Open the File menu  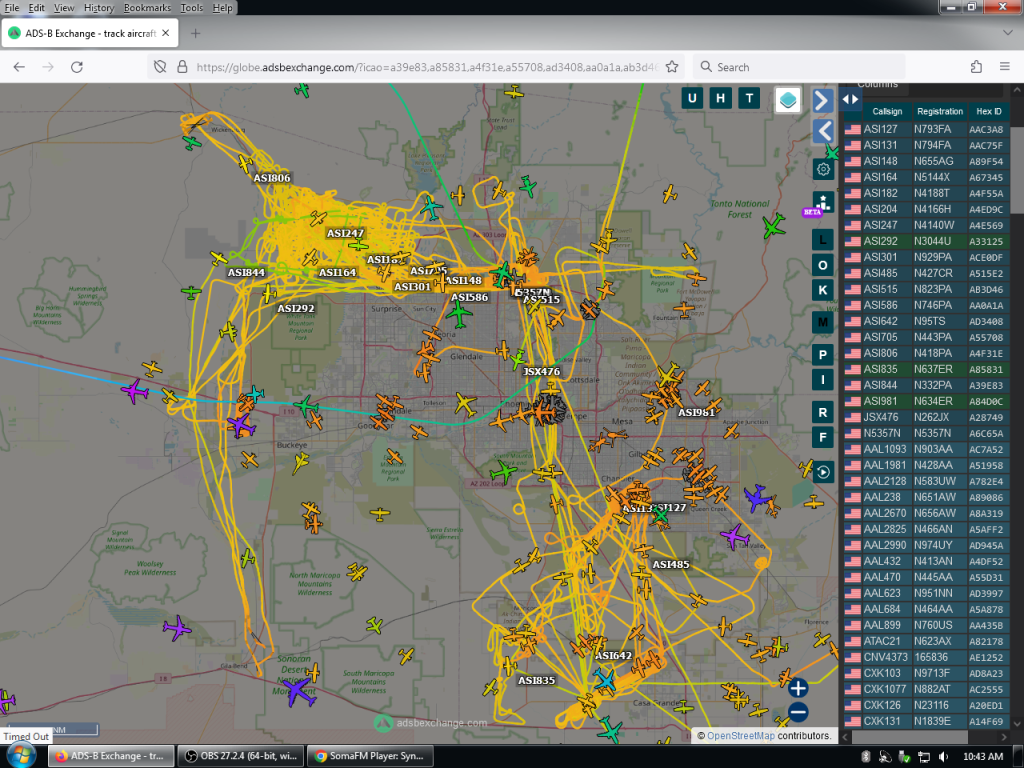point(12,8)
